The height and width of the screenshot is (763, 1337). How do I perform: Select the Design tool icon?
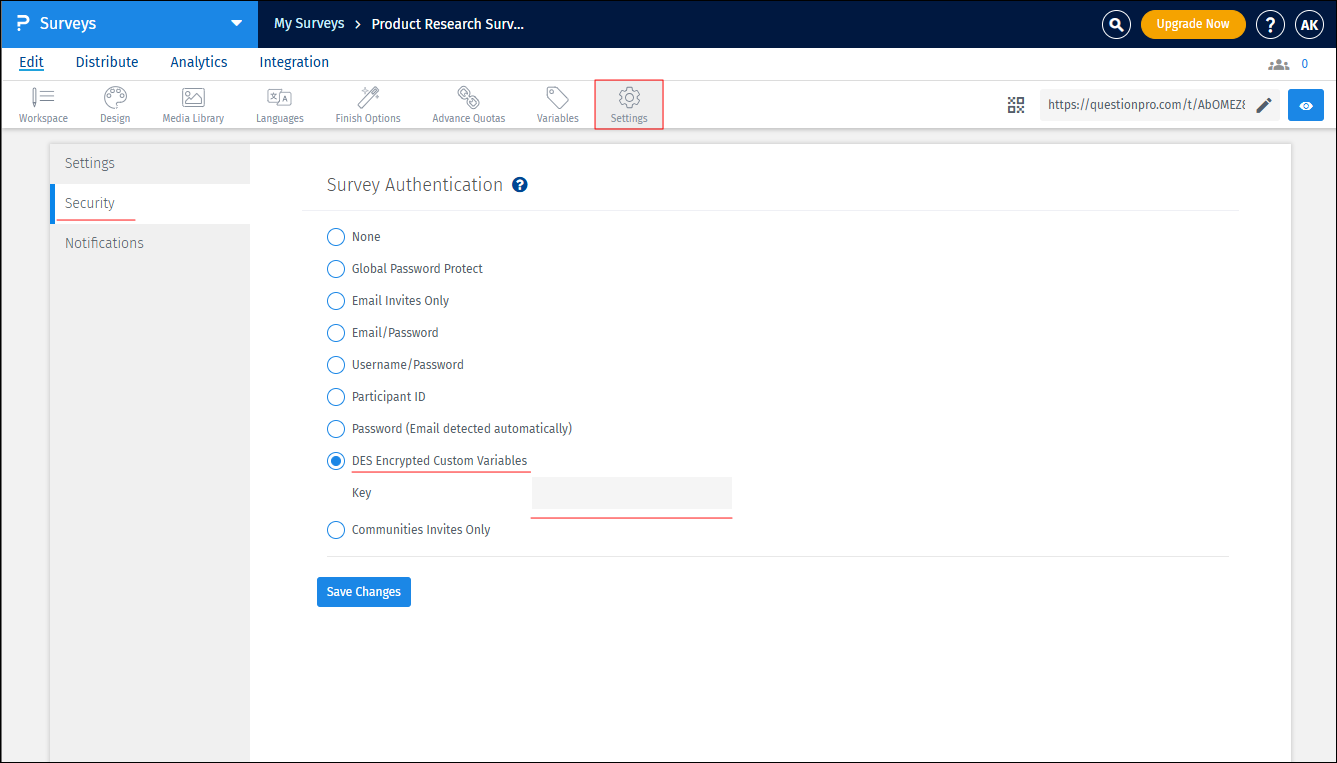pyautogui.click(x=114, y=104)
